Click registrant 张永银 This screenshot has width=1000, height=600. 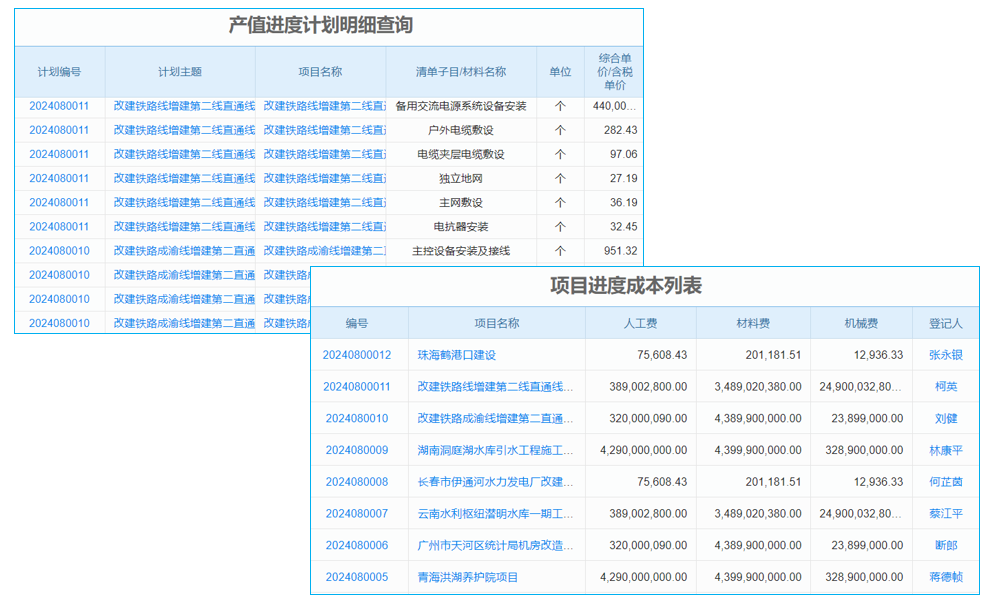(945, 355)
